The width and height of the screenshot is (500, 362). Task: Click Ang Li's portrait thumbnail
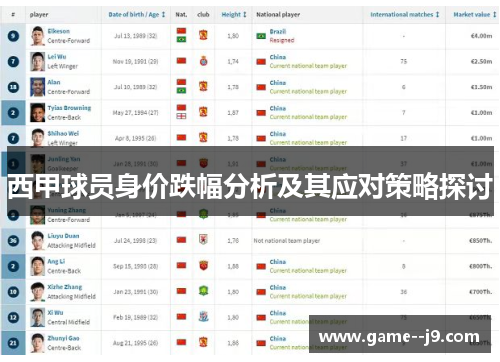(x=37, y=266)
